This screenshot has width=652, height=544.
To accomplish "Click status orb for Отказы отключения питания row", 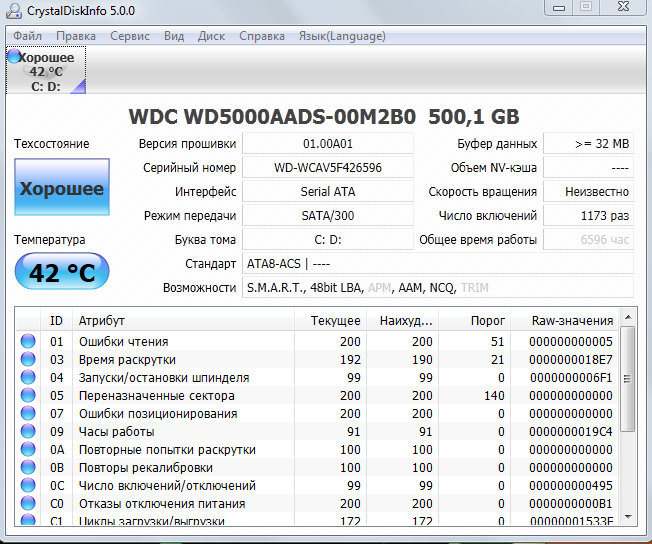I will tap(28, 503).
